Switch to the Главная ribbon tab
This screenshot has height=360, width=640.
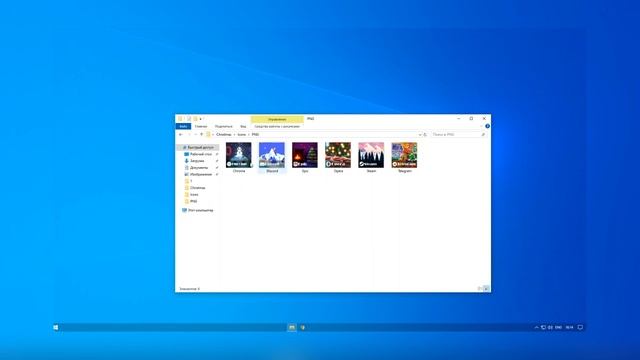201,127
